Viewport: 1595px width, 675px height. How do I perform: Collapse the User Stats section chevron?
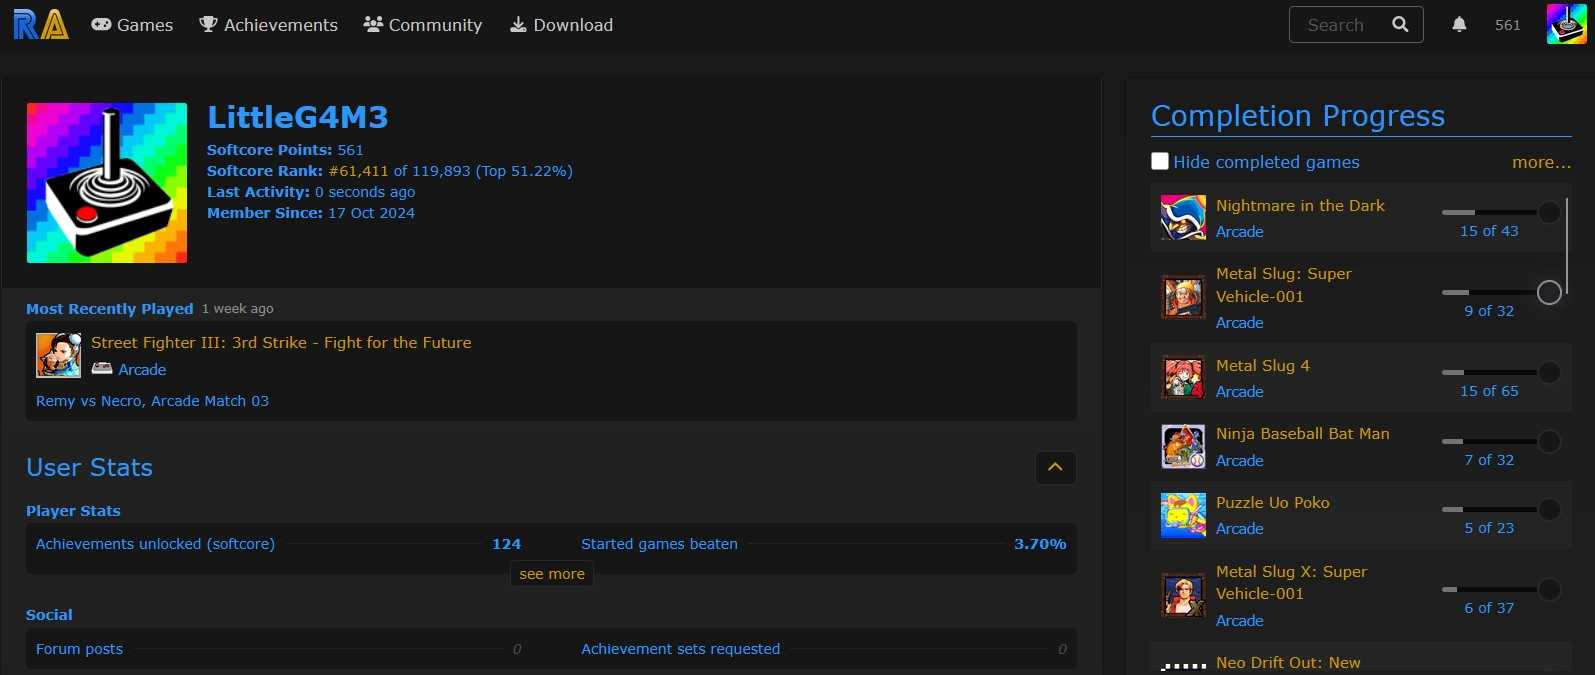pos(1055,467)
